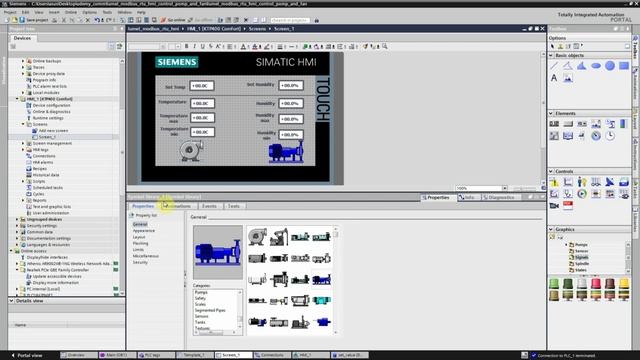Select the Gauge element in Elements
The height and width of the screenshot is (360, 640).
tap(596, 136)
